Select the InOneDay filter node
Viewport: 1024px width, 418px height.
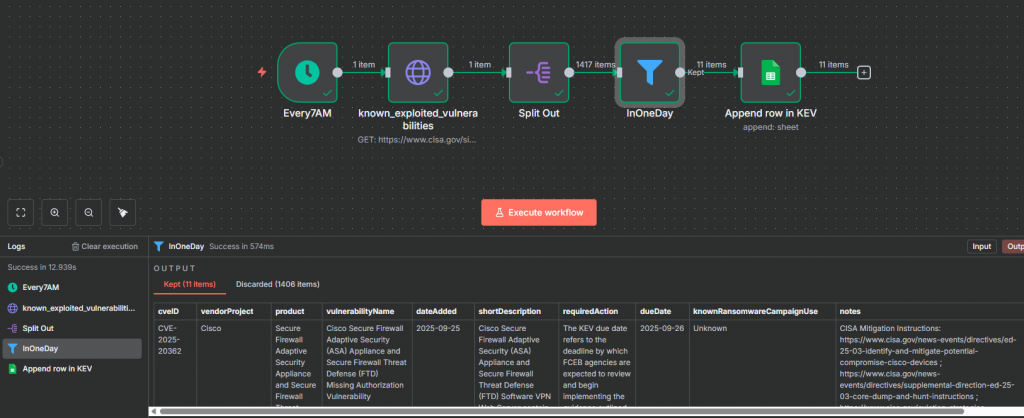pos(650,72)
